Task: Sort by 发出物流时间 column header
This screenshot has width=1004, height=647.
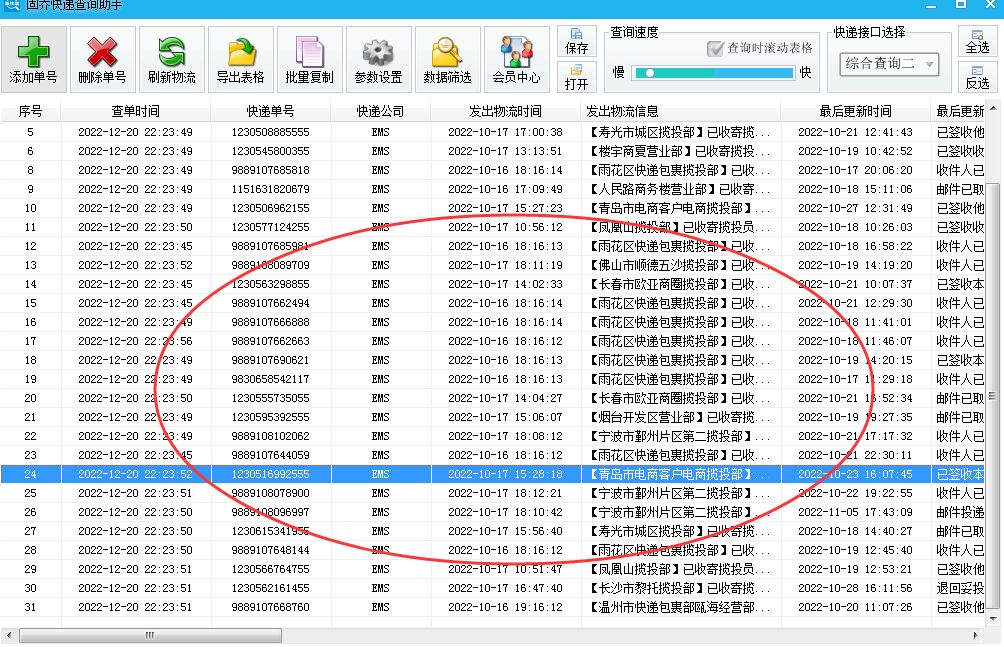Action: pyautogui.click(x=505, y=111)
